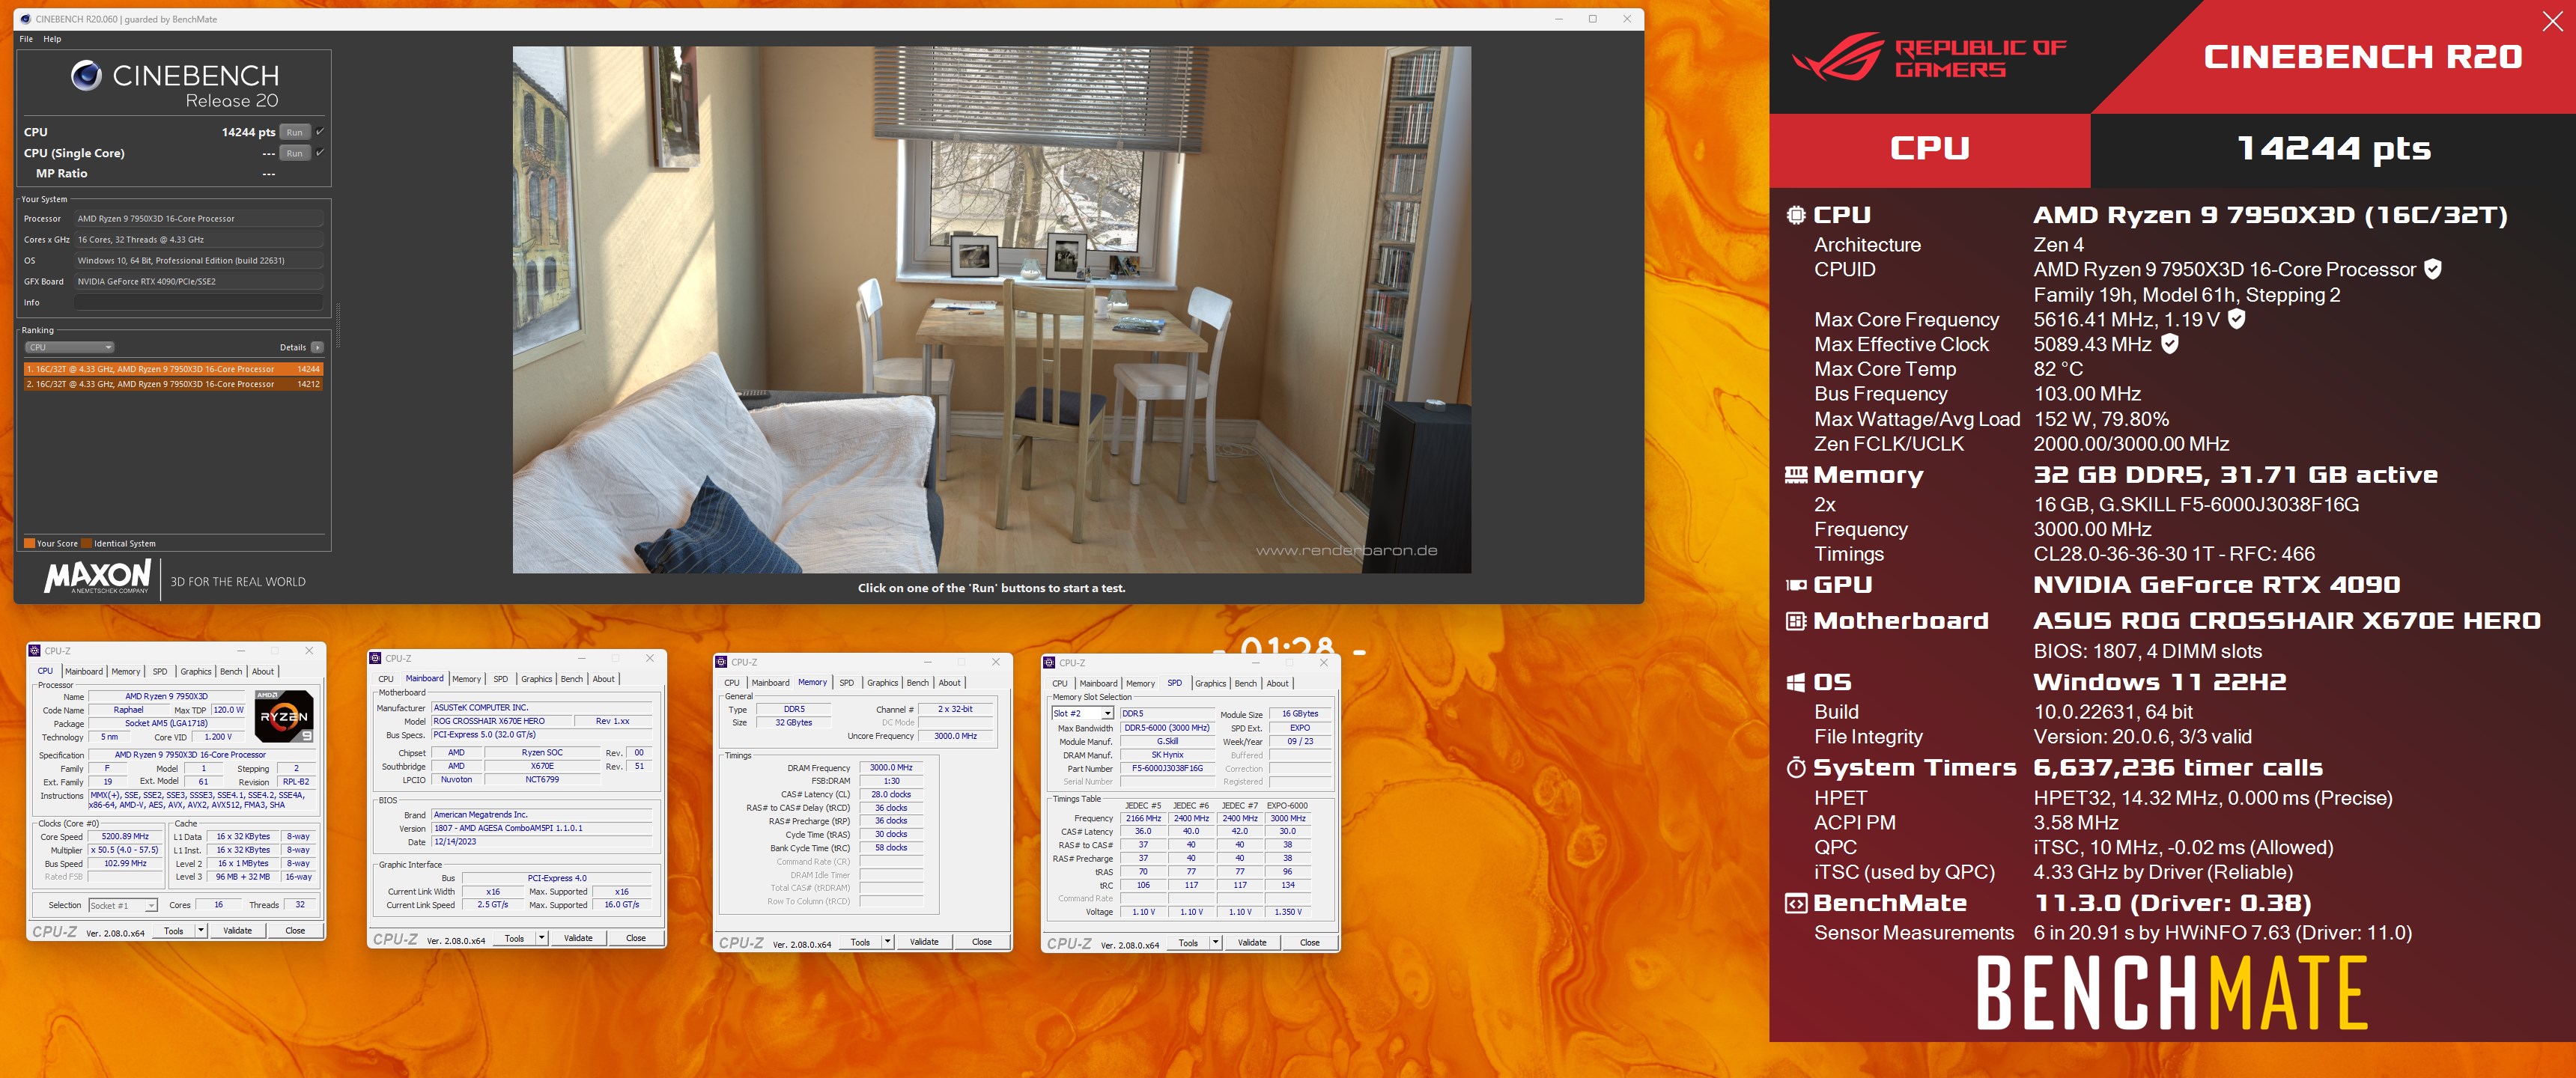This screenshot has width=2576, height=1078.
Task: Click the brown Identical System legend square
Action: point(86,544)
